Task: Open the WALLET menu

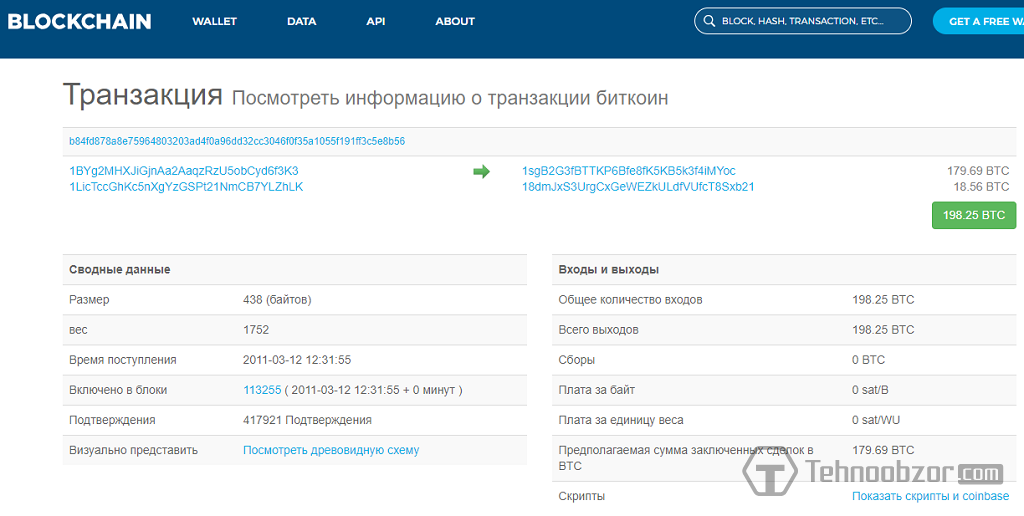Action: pos(214,21)
